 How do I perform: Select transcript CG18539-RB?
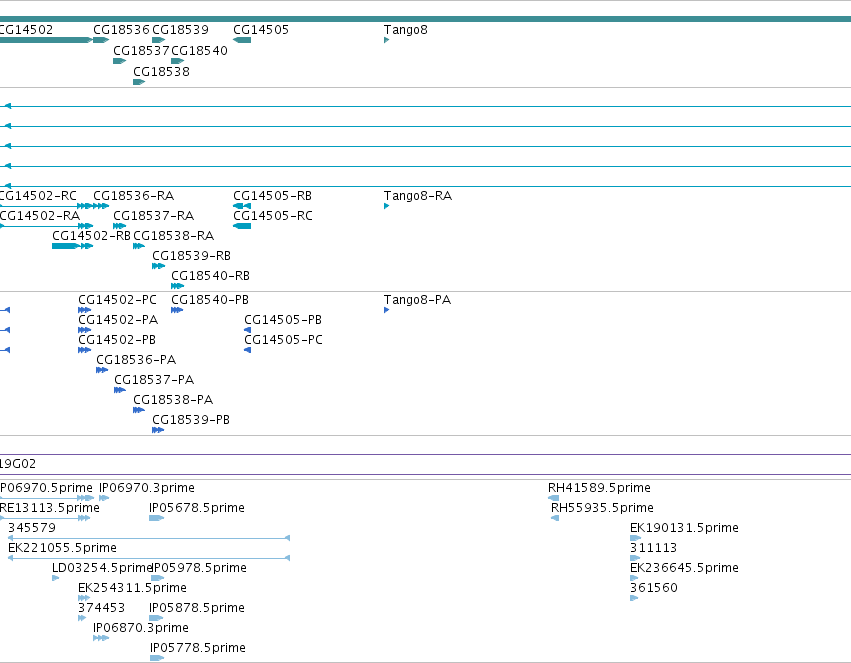(x=192, y=256)
